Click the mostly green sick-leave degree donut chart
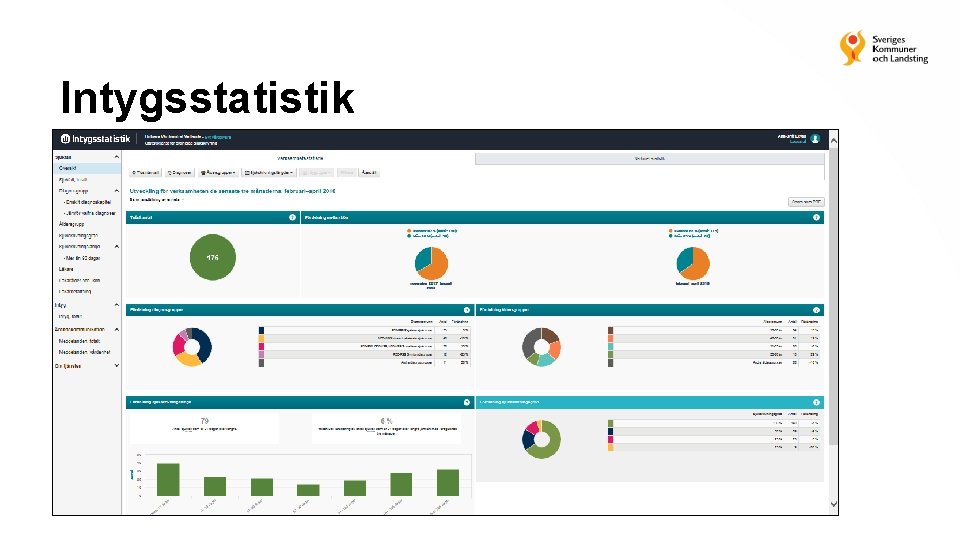Screen dimensions: 960x540 (x=541, y=439)
